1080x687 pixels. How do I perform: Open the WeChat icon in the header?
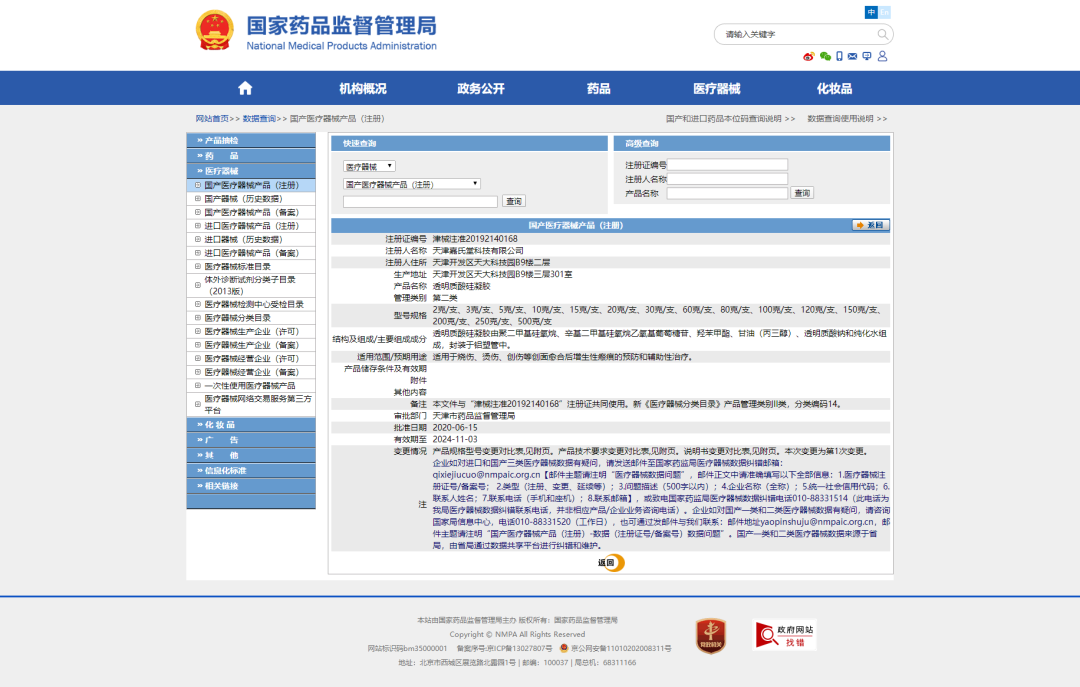tap(825, 57)
